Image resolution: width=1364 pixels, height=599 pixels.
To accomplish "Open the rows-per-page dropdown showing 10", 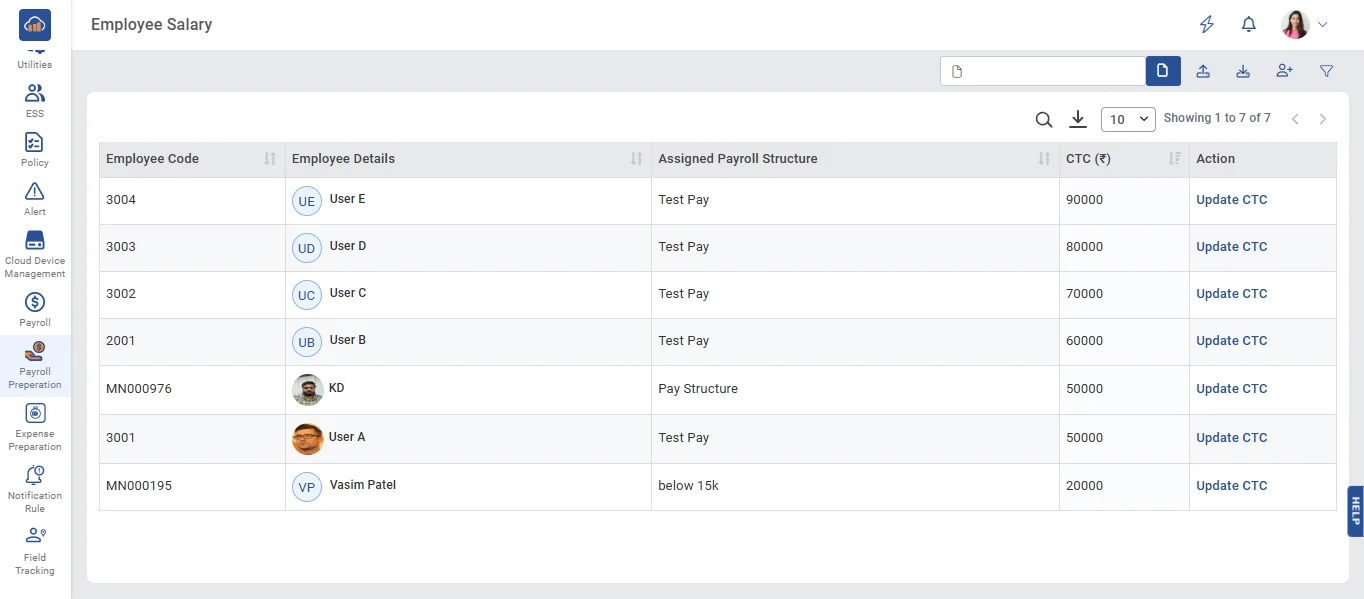I will [1128, 120].
